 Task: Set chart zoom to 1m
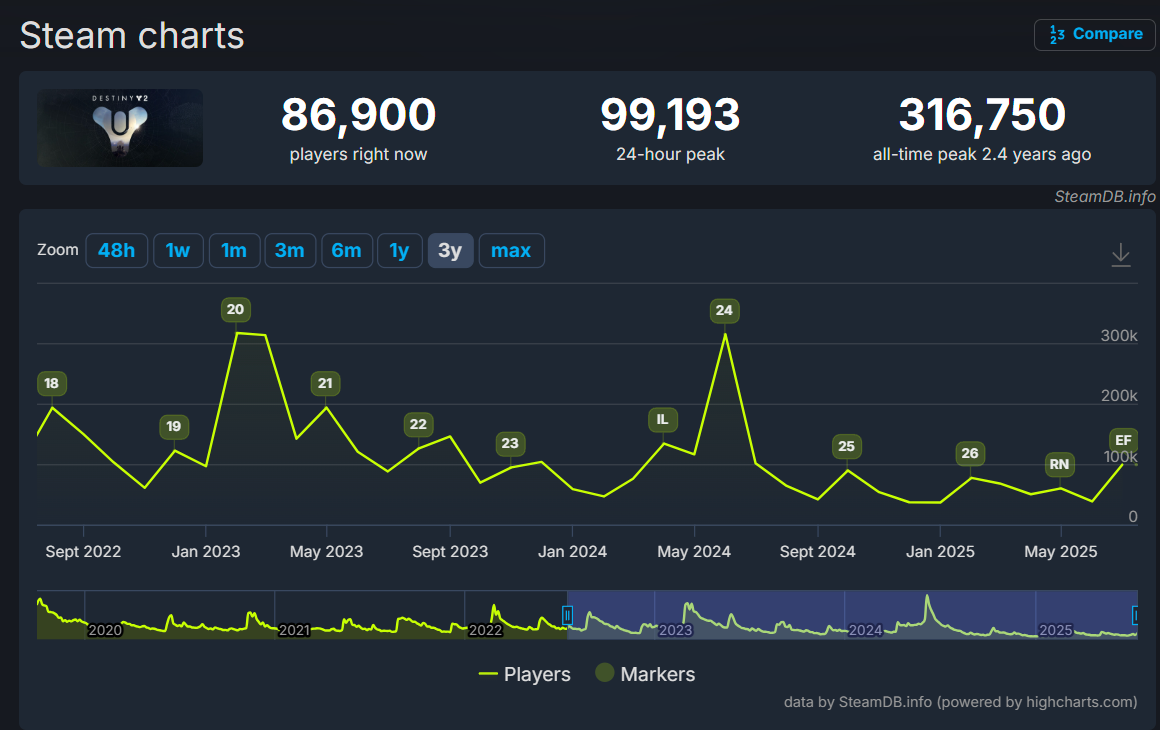[x=234, y=251]
